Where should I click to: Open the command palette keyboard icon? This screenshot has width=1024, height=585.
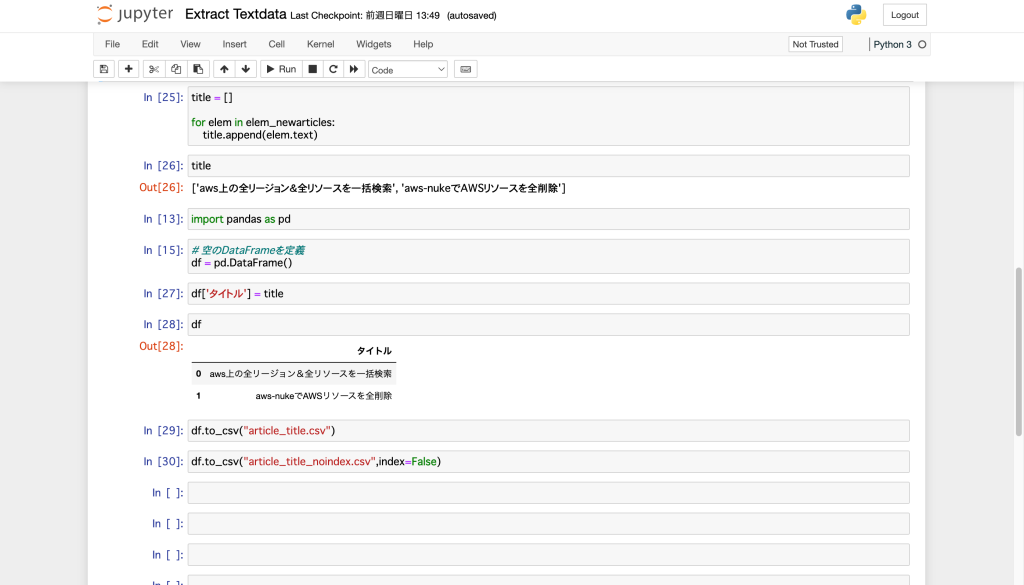click(x=465, y=69)
